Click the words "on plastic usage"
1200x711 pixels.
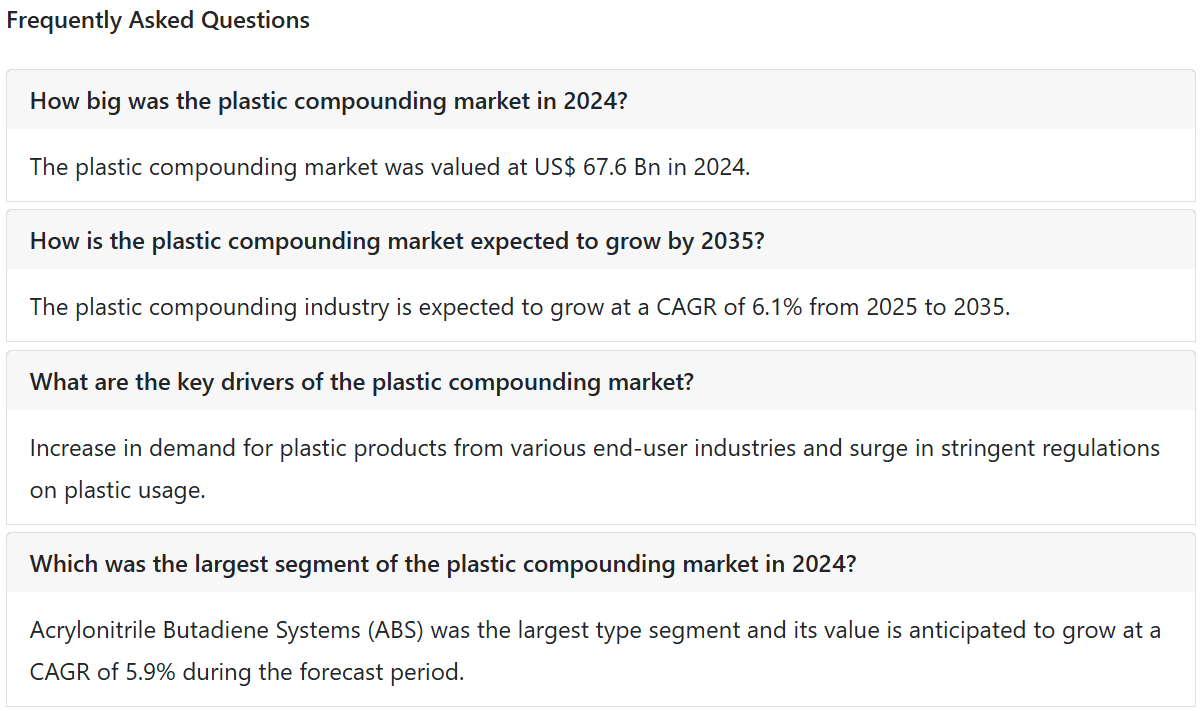pos(117,490)
